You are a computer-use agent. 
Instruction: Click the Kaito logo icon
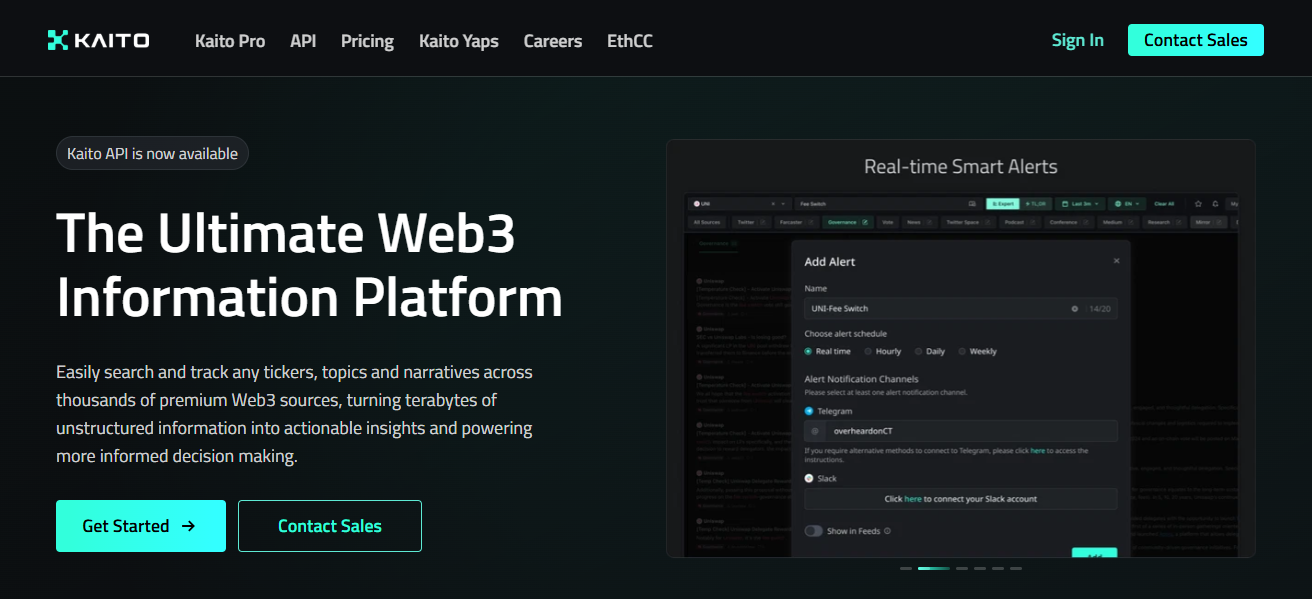[58, 40]
